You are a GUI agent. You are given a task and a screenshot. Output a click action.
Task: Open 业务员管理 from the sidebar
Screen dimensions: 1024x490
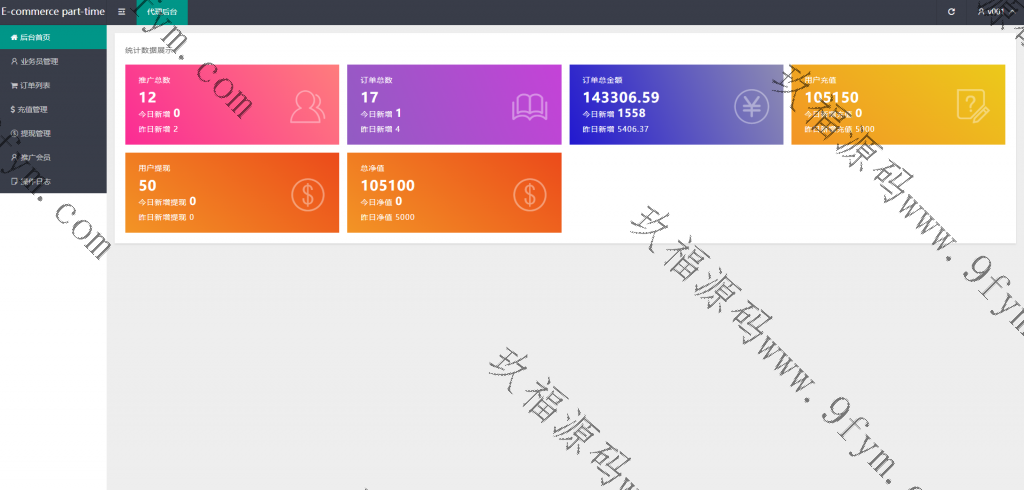[40, 61]
